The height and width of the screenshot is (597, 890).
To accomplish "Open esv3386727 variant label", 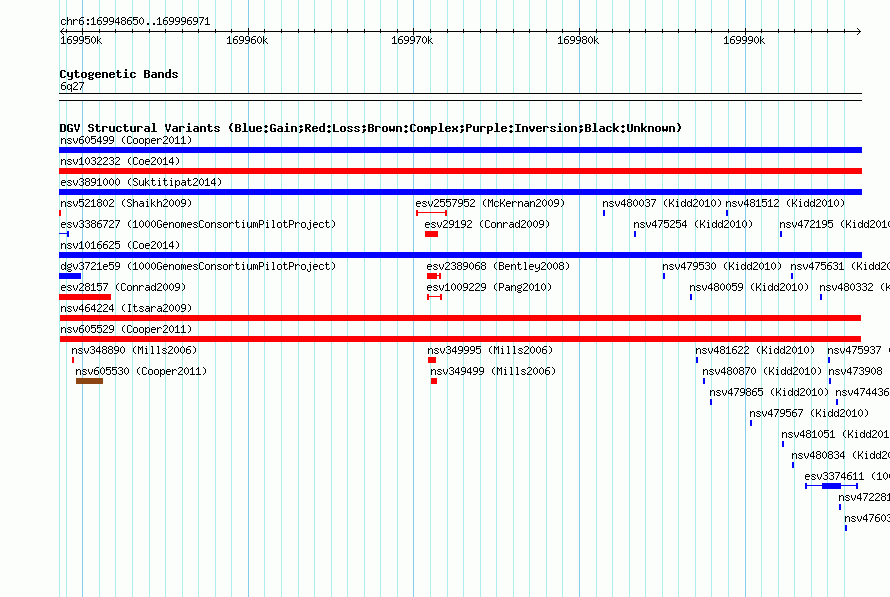I will [198, 224].
